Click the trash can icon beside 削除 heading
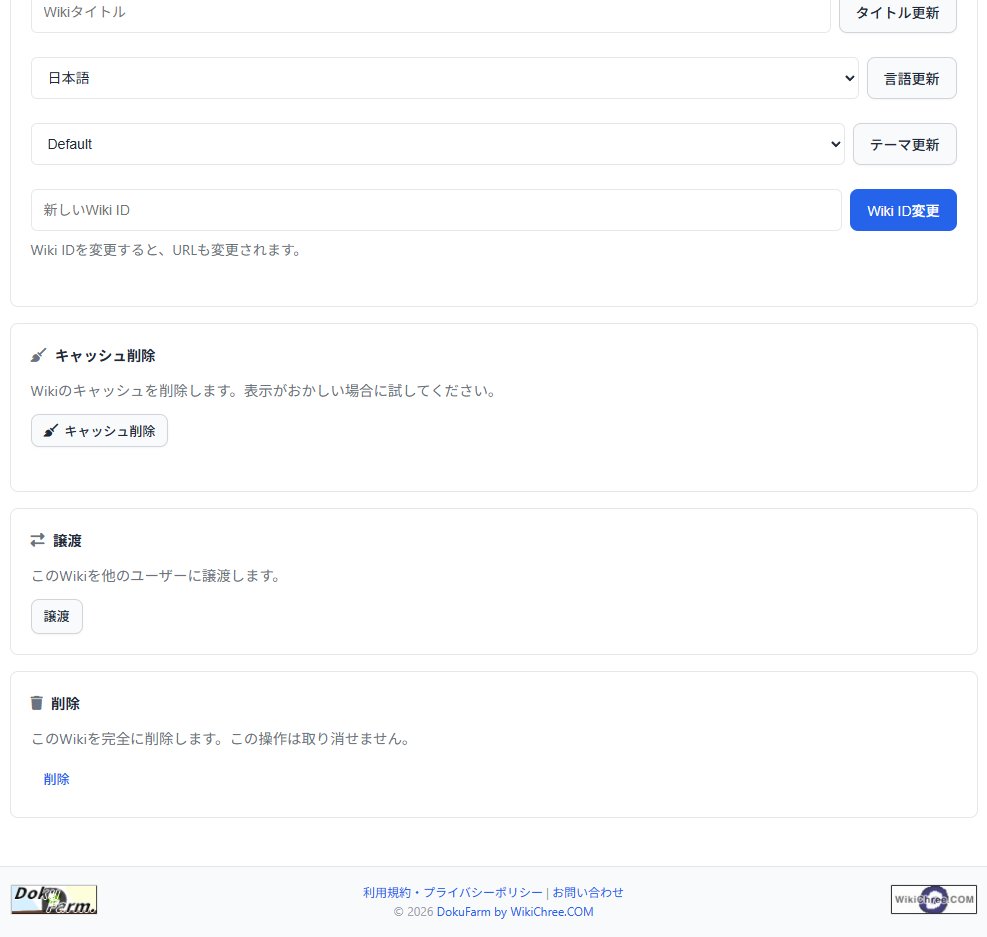987x937 pixels. click(x=37, y=703)
